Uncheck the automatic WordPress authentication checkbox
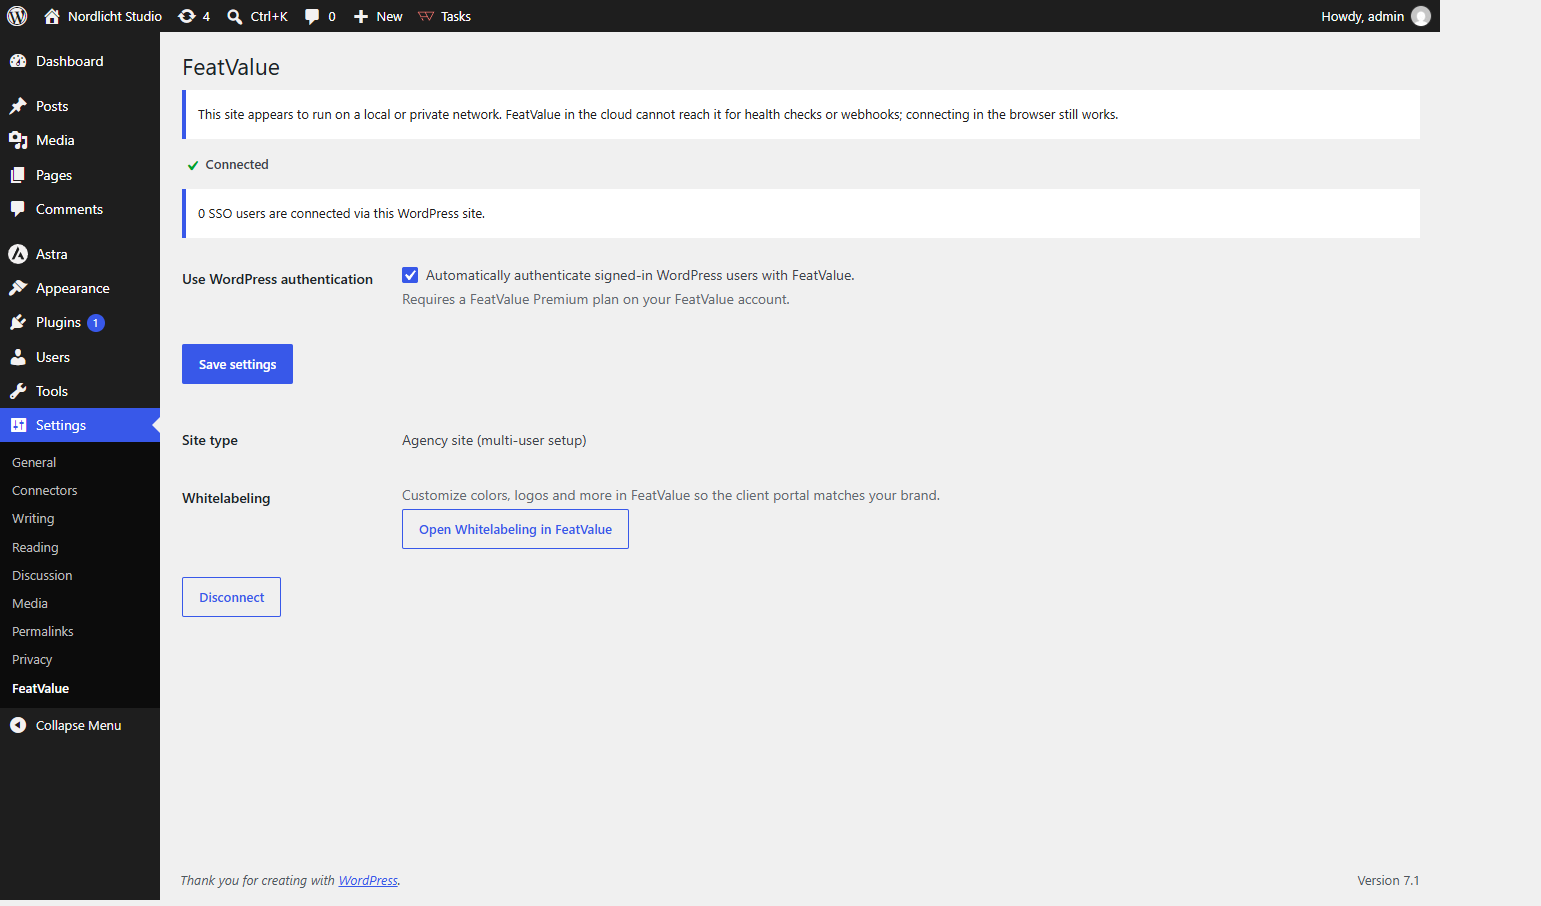Viewport: 1541px width, 906px height. 410,275
